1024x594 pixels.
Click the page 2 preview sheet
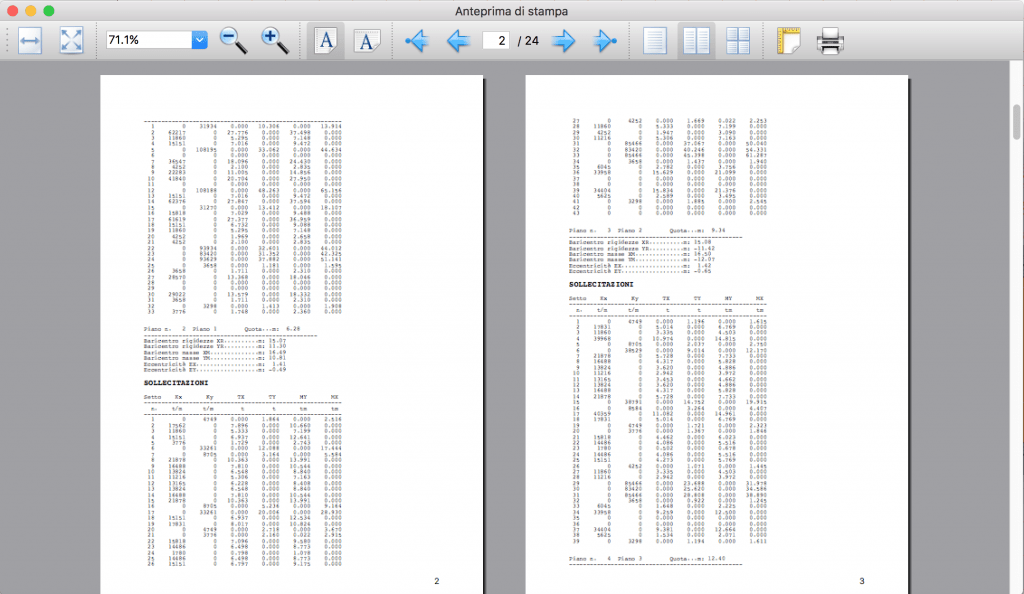pyautogui.click(x=291, y=334)
